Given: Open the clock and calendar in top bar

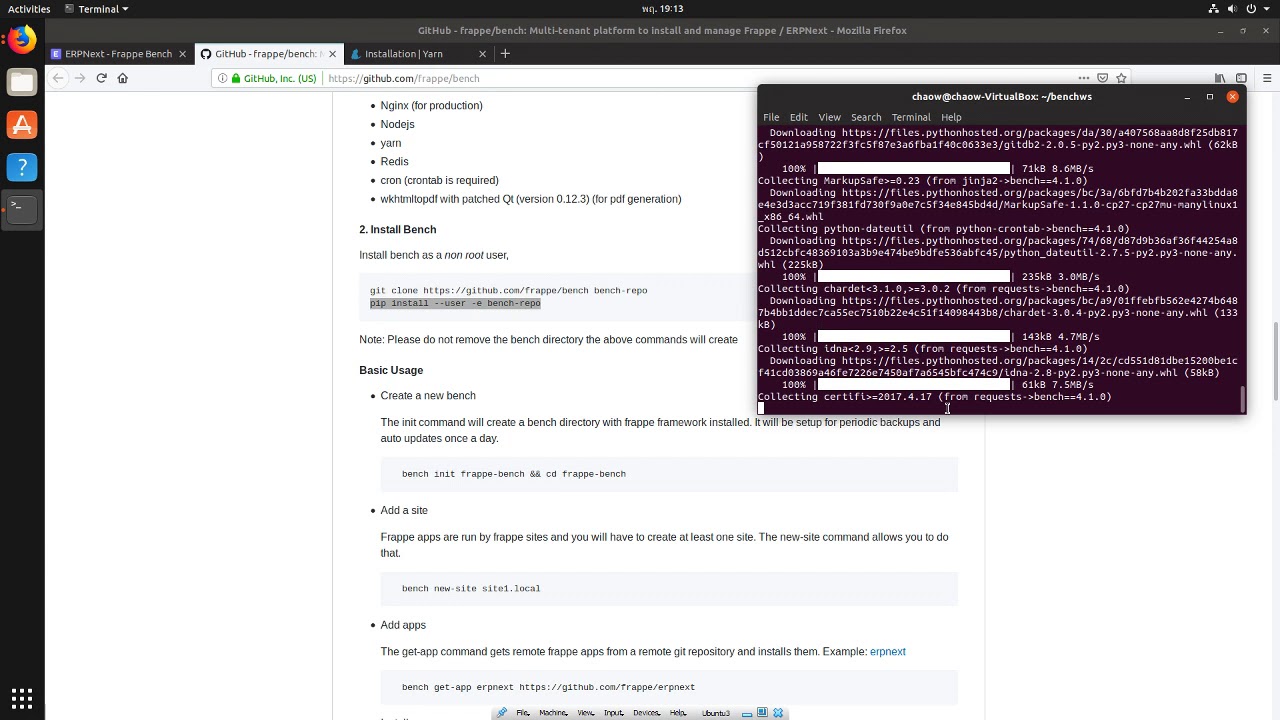Looking at the screenshot, I should coord(663,9).
